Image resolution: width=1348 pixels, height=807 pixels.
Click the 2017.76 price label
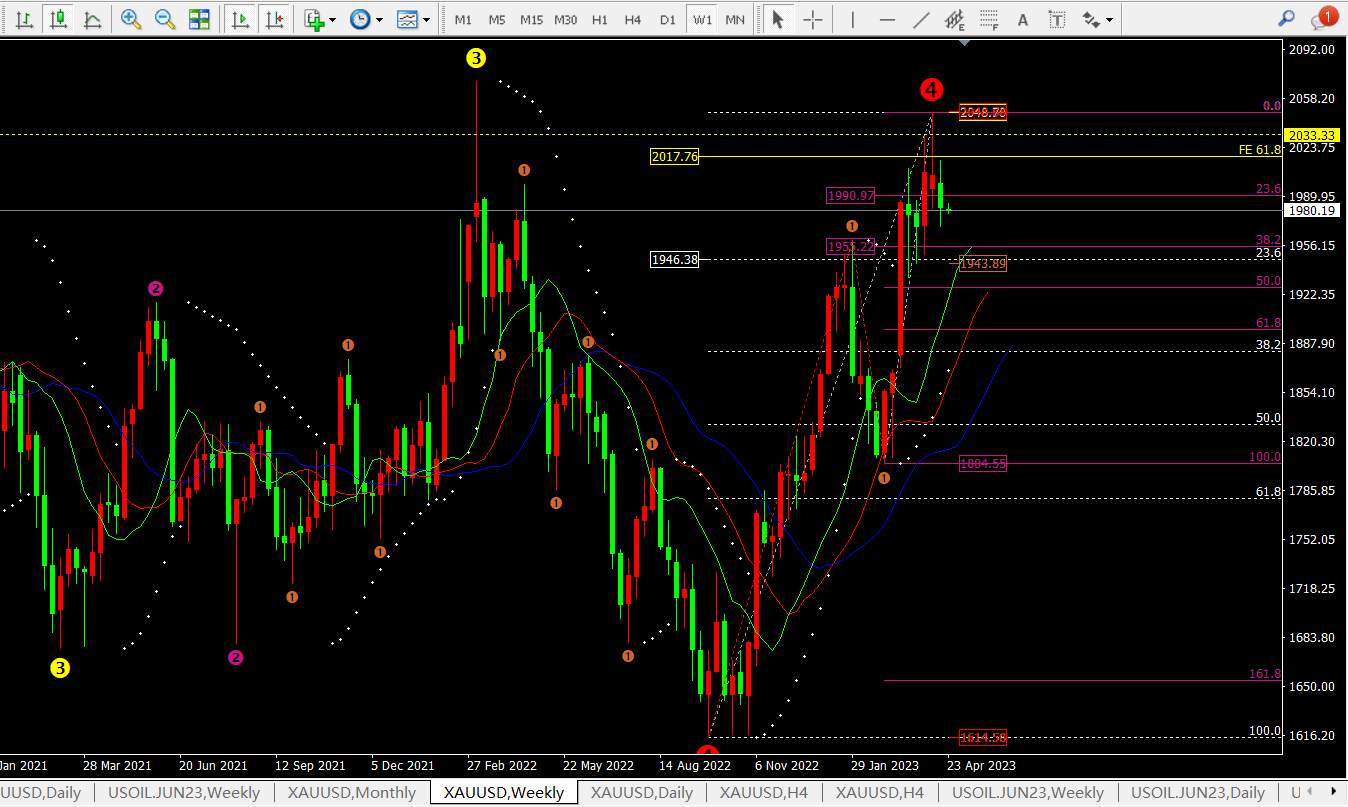point(675,157)
